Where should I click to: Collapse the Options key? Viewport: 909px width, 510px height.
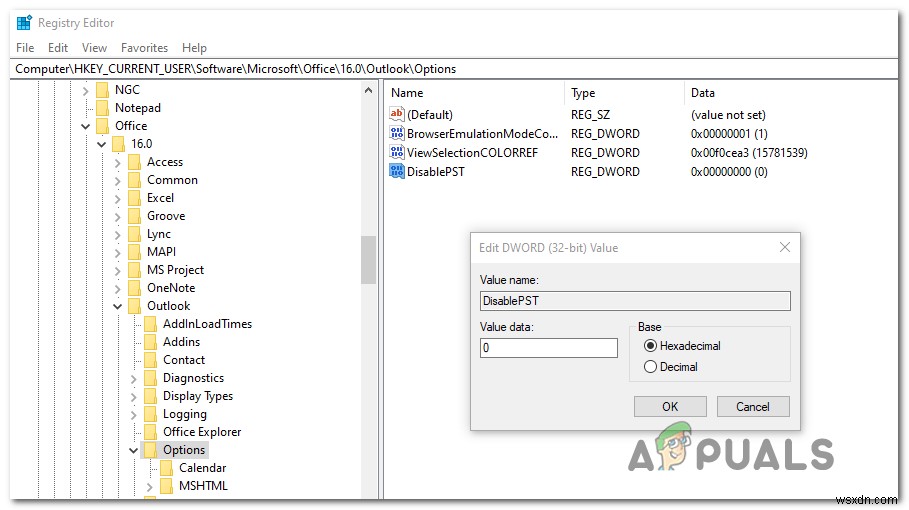click(133, 450)
